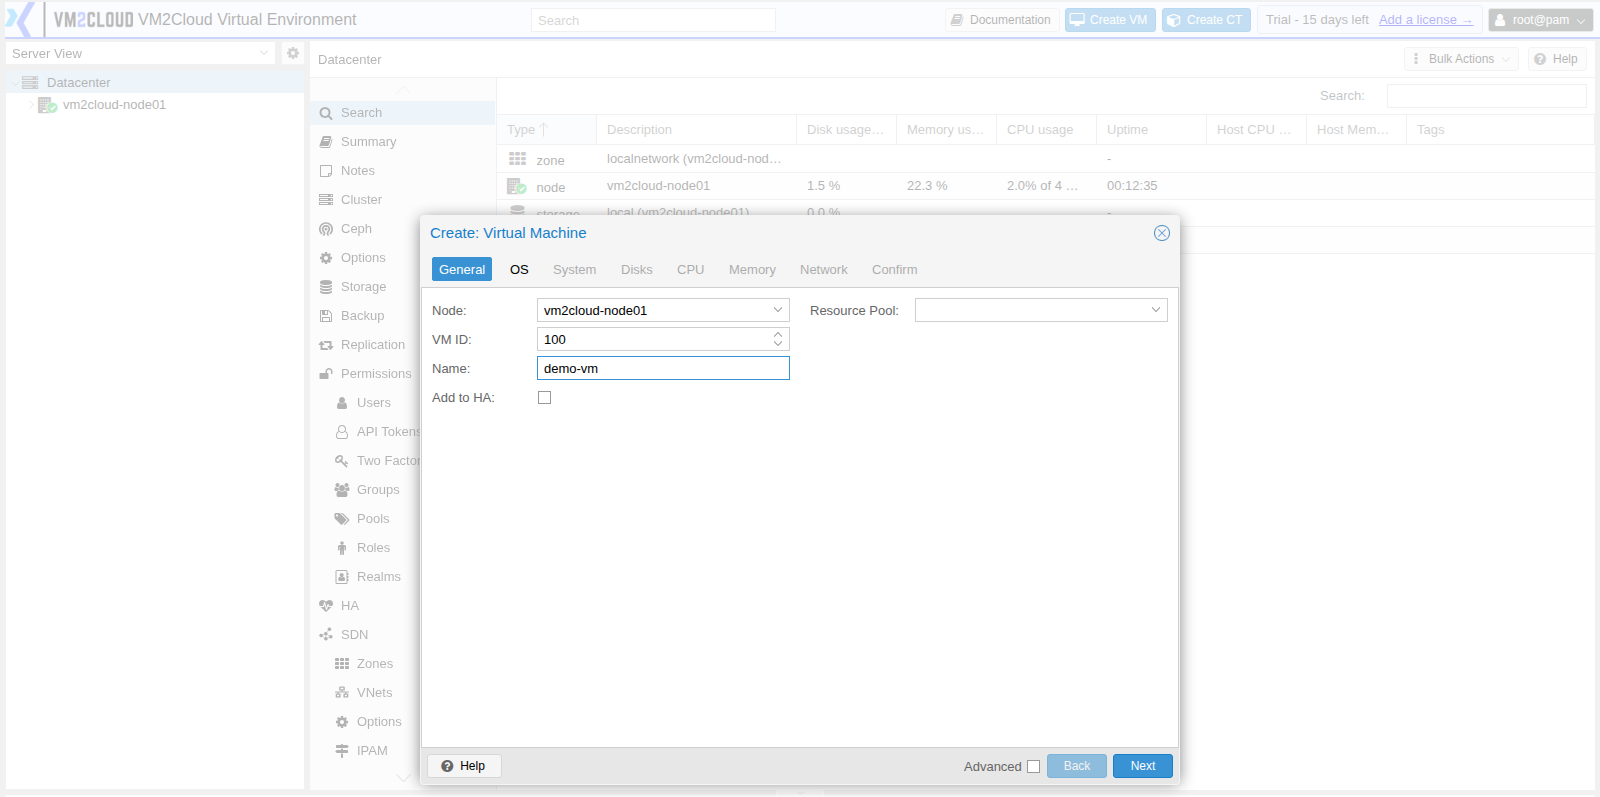This screenshot has height=797, width=1600.
Task: Open the Bulk Actions dropdown
Action: (x=1461, y=59)
